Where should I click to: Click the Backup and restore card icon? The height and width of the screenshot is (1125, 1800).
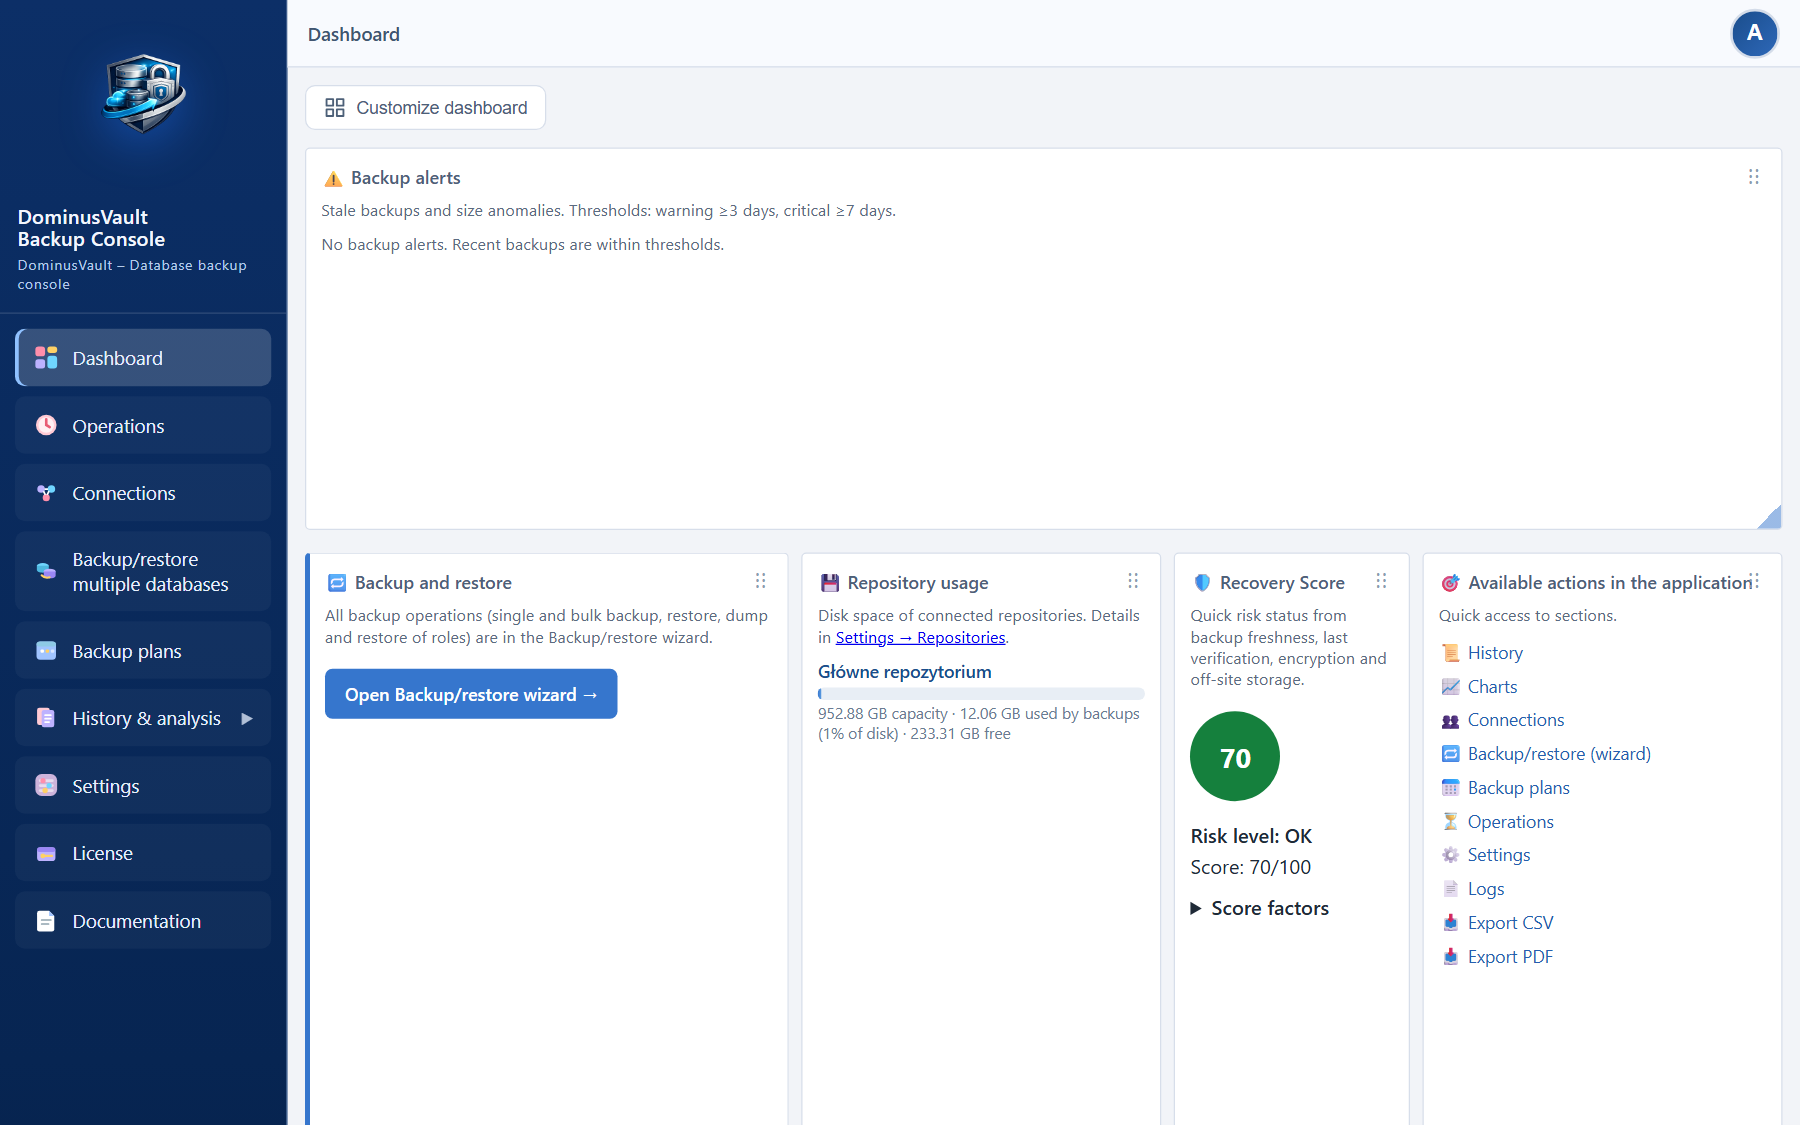point(337,583)
